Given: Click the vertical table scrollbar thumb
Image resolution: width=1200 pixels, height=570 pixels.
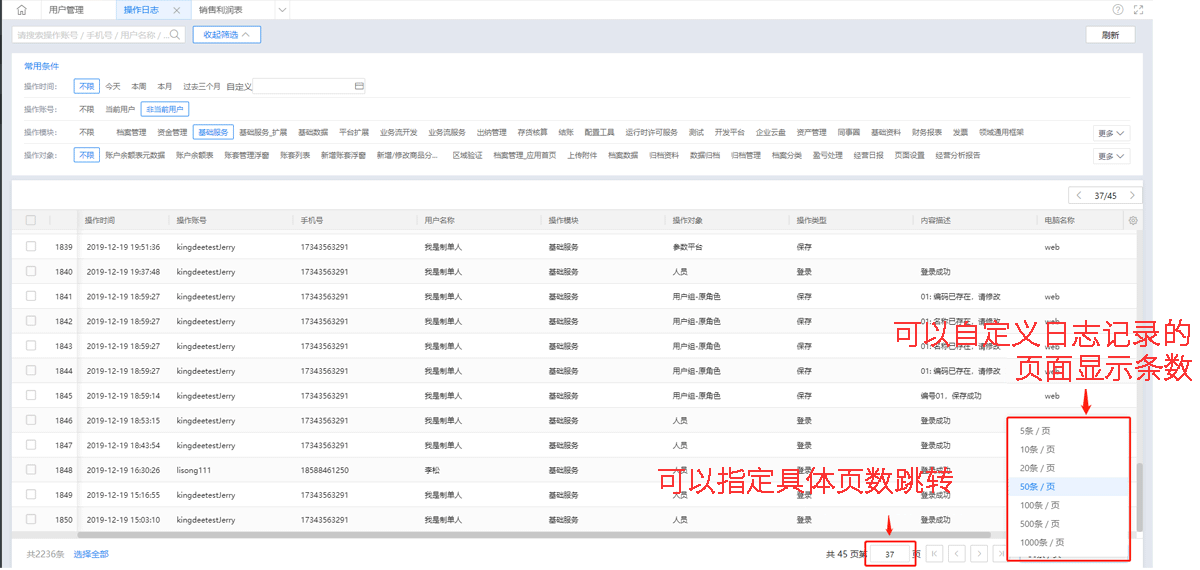Looking at the screenshot, I should (1138, 499).
